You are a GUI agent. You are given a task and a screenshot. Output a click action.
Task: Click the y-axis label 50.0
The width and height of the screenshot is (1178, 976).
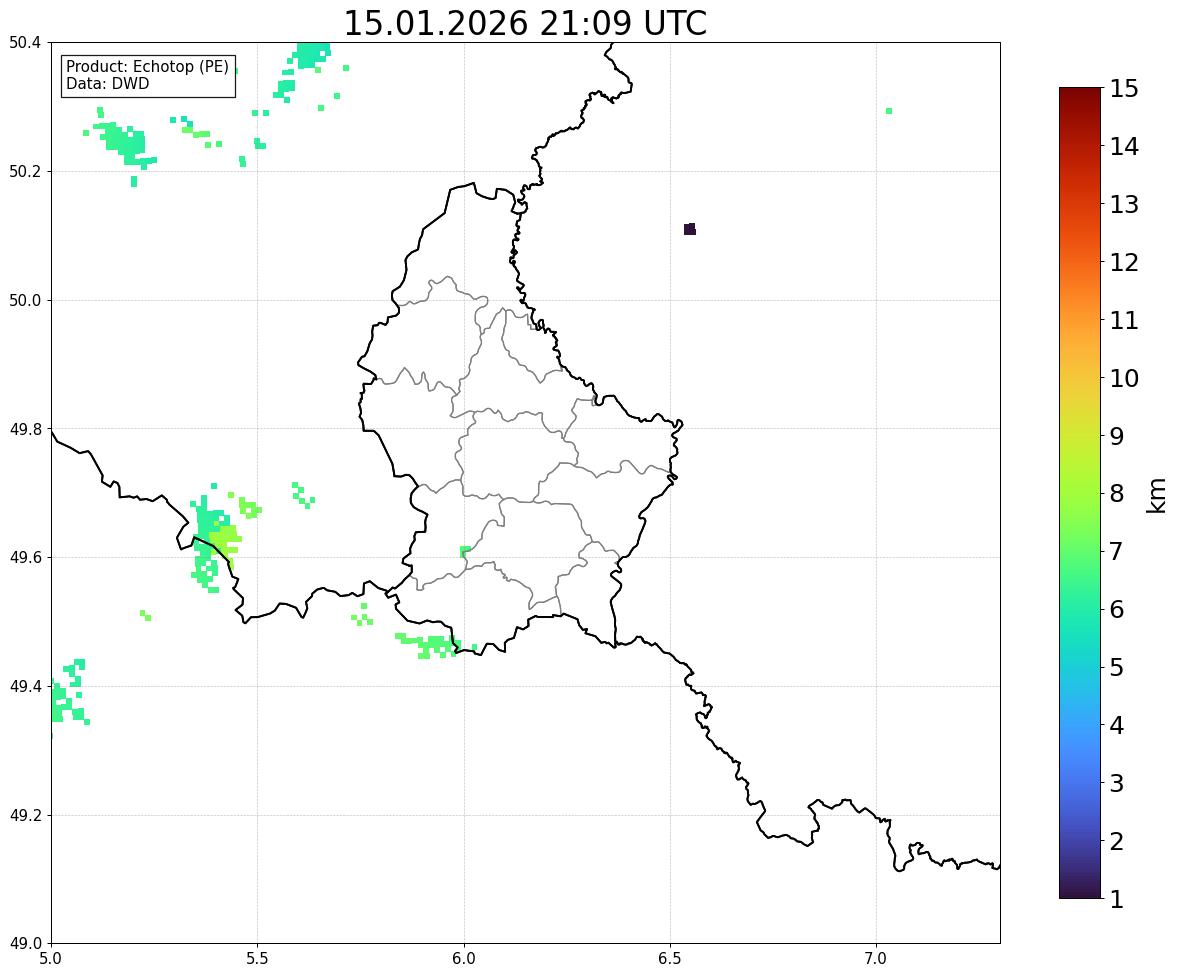click(24, 301)
